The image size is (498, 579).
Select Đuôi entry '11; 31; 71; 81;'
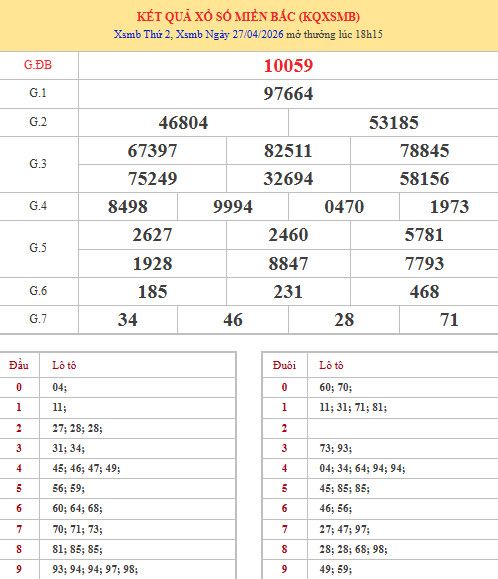point(353,407)
